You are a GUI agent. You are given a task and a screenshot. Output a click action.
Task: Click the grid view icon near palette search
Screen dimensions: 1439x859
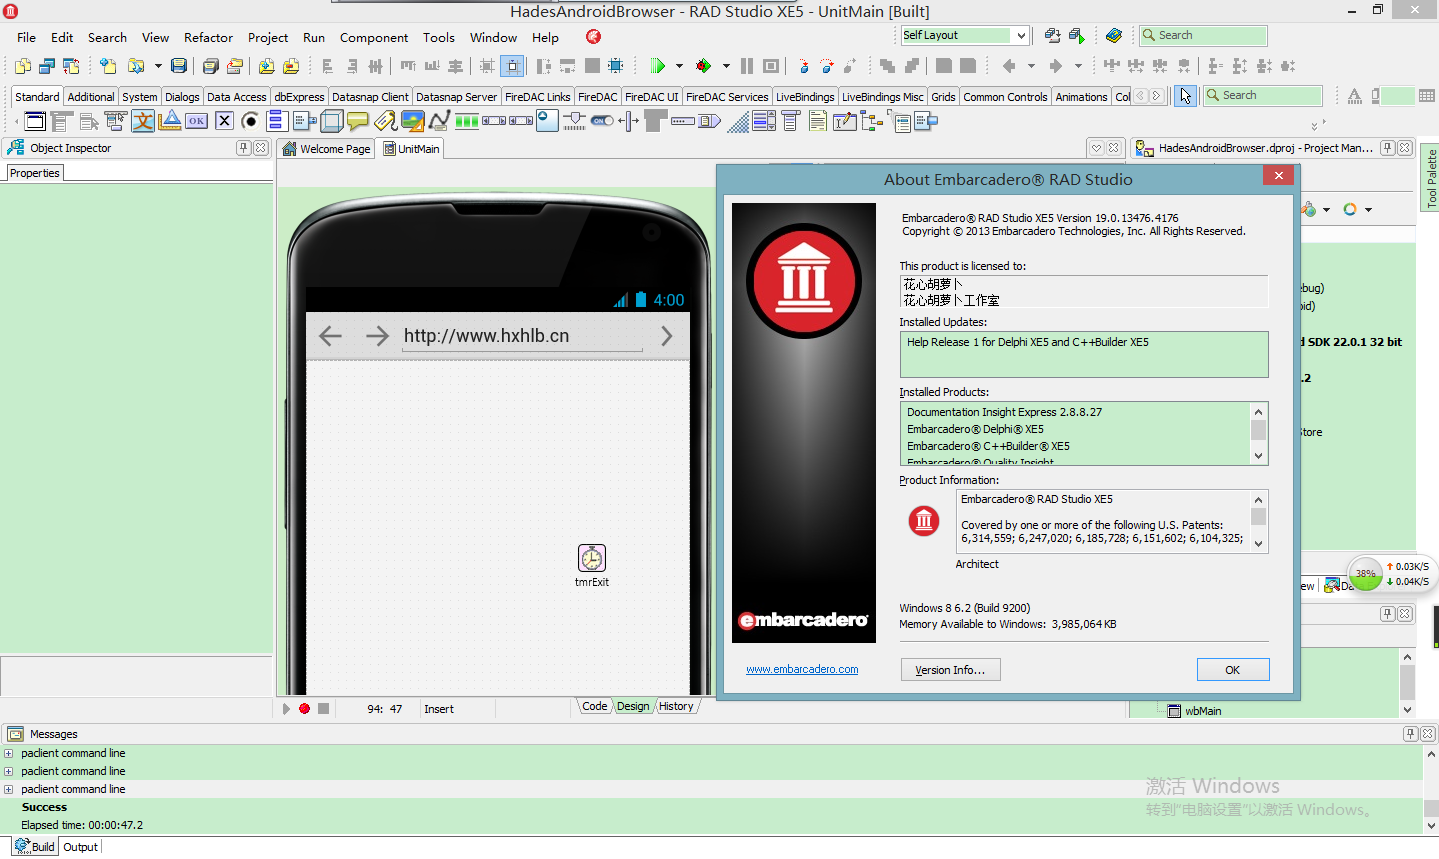(1426, 96)
